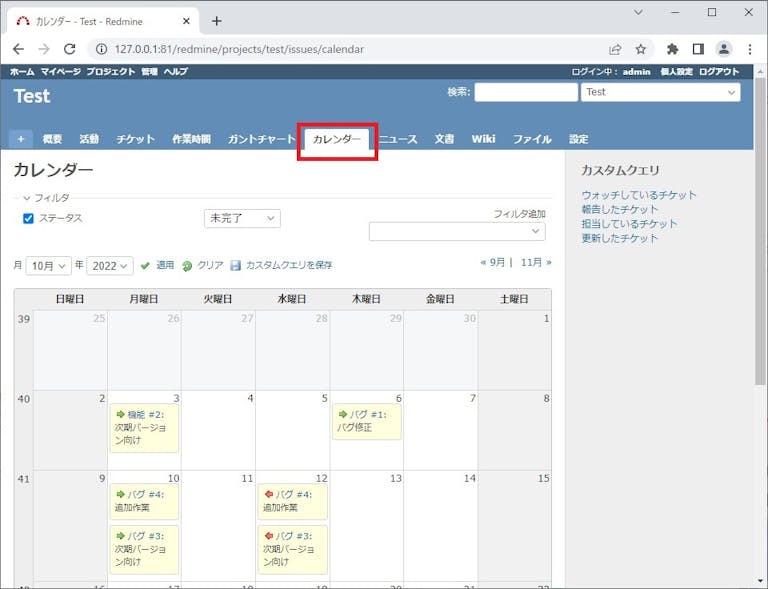Switch to the 文書 tab

tap(444, 139)
